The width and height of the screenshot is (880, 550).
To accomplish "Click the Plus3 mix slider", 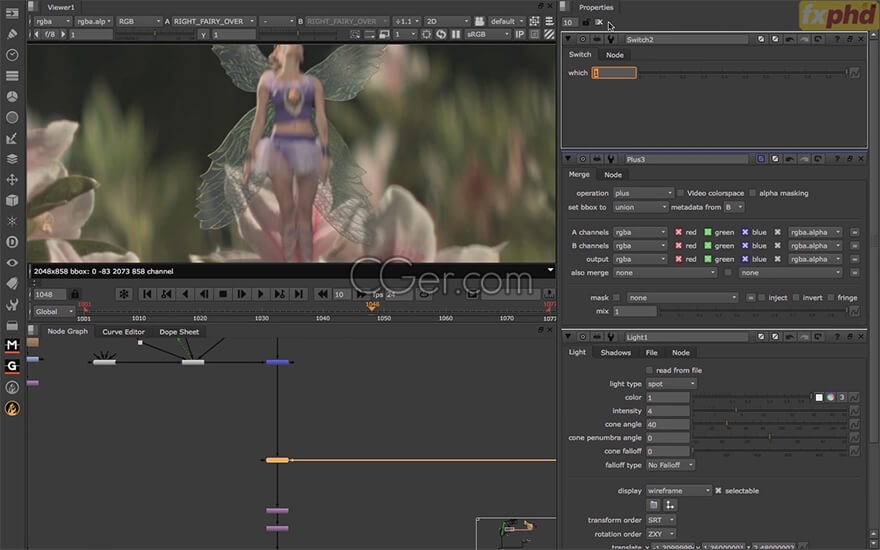I will pyautogui.click(x=753, y=311).
